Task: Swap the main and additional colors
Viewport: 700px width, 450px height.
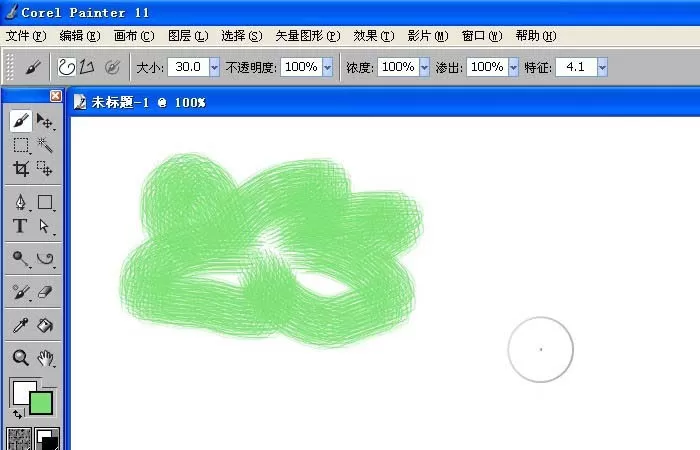Action: [x=17, y=414]
